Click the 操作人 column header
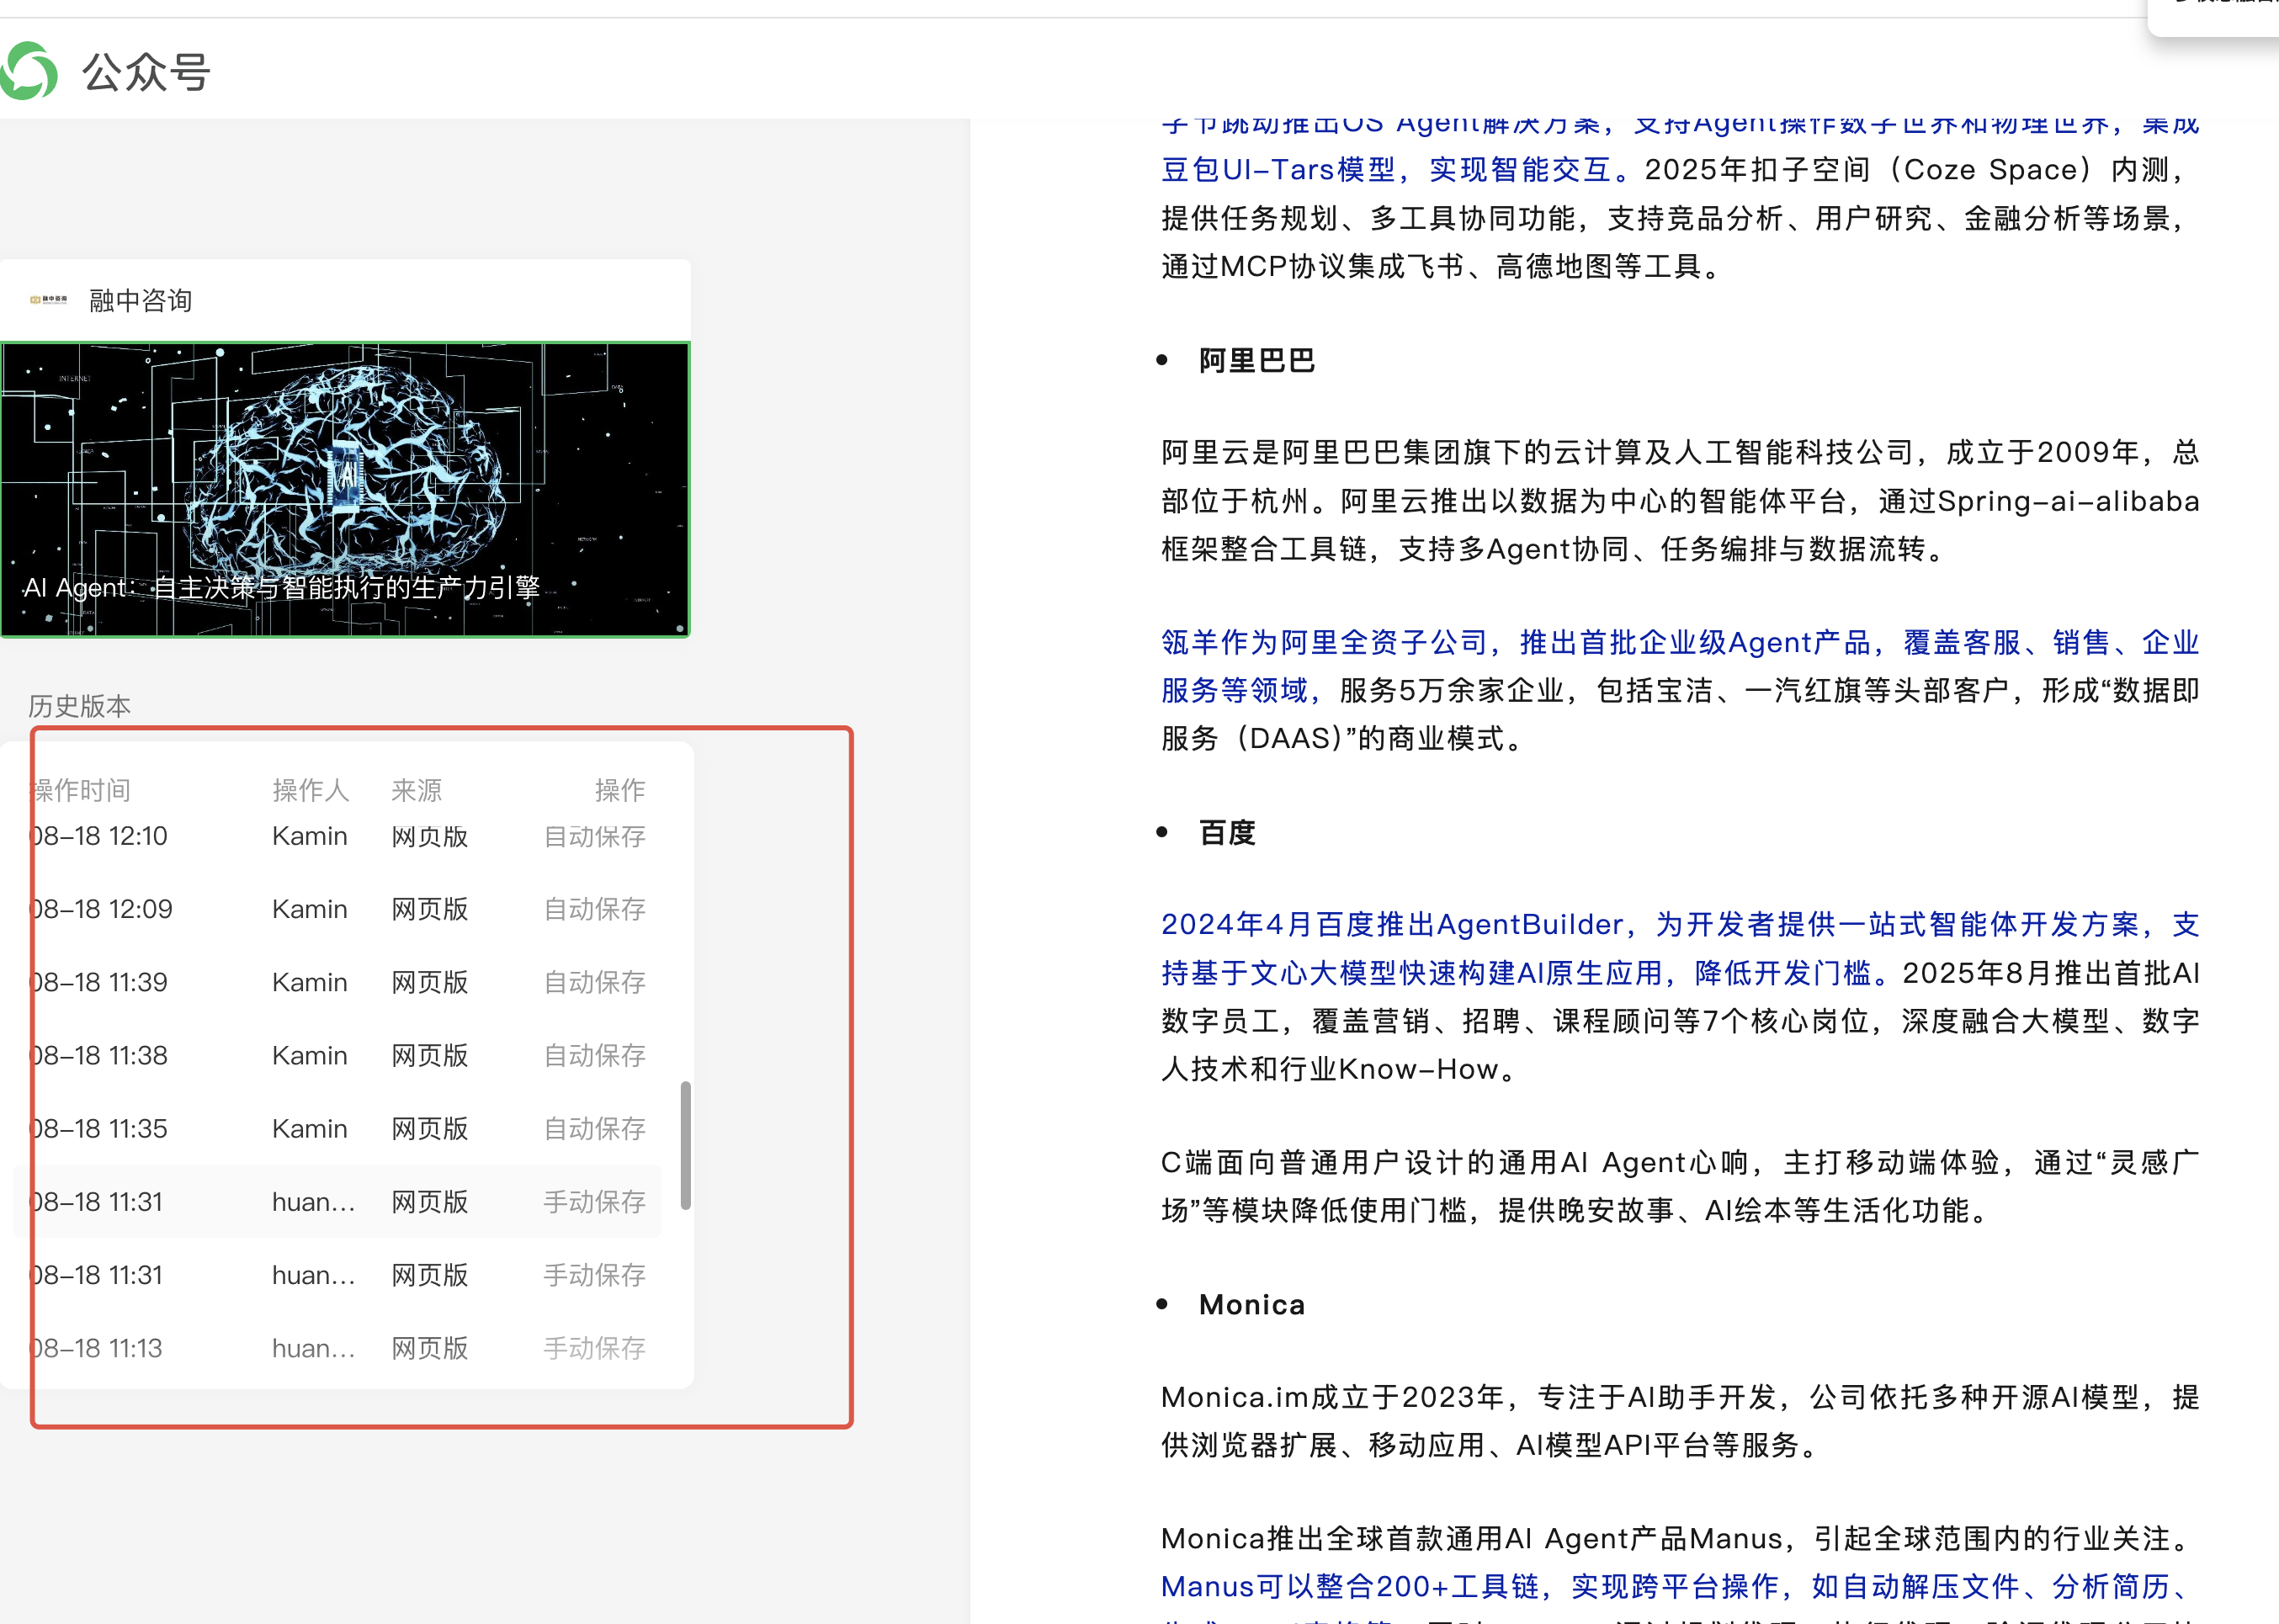 310,790
